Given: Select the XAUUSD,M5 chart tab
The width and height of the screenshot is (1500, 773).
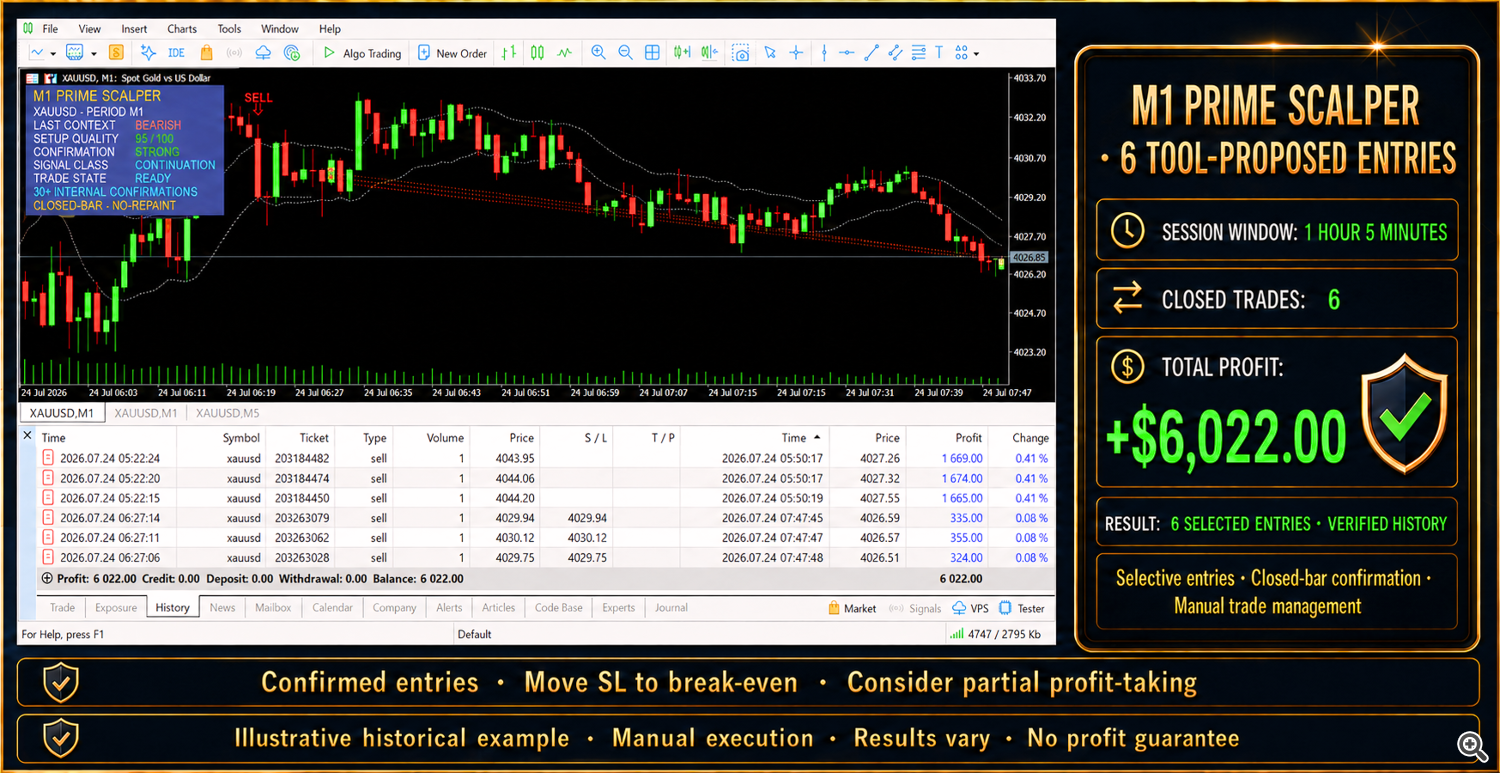Looking at the screenshot, I should click(x=227, y=413).
